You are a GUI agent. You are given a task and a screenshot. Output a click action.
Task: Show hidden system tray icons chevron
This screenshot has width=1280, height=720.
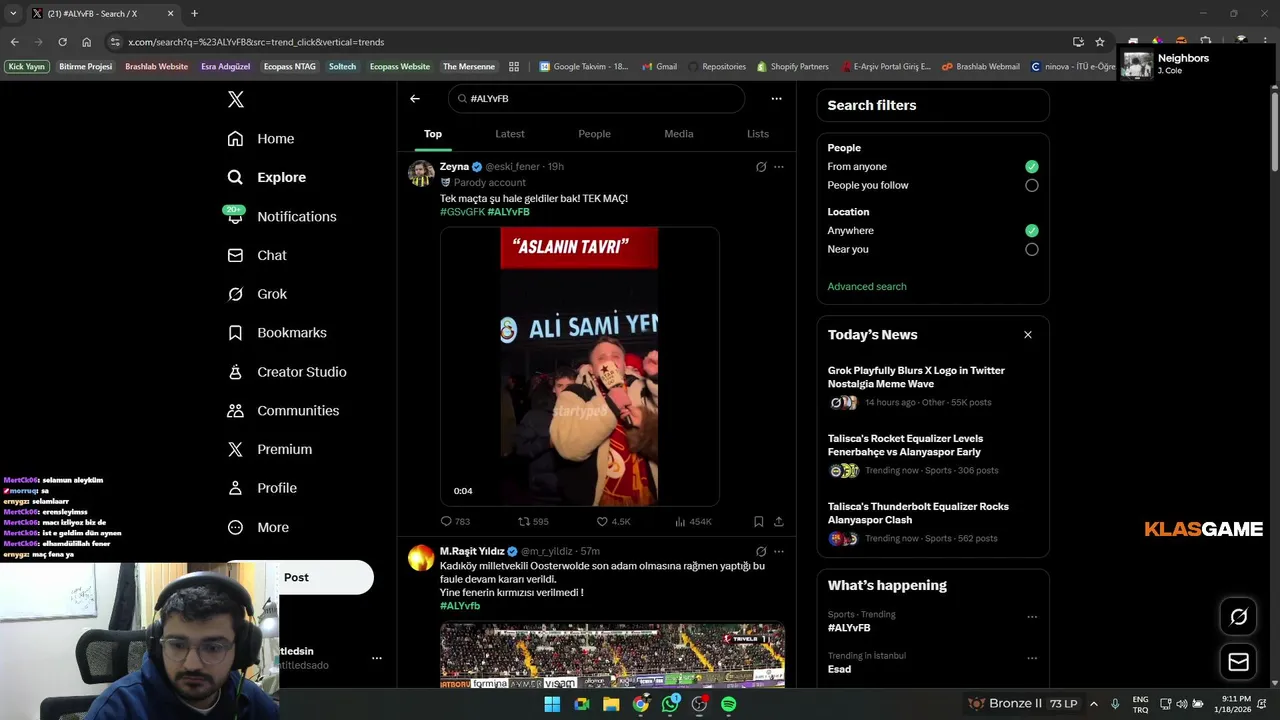click(1093, 704)
